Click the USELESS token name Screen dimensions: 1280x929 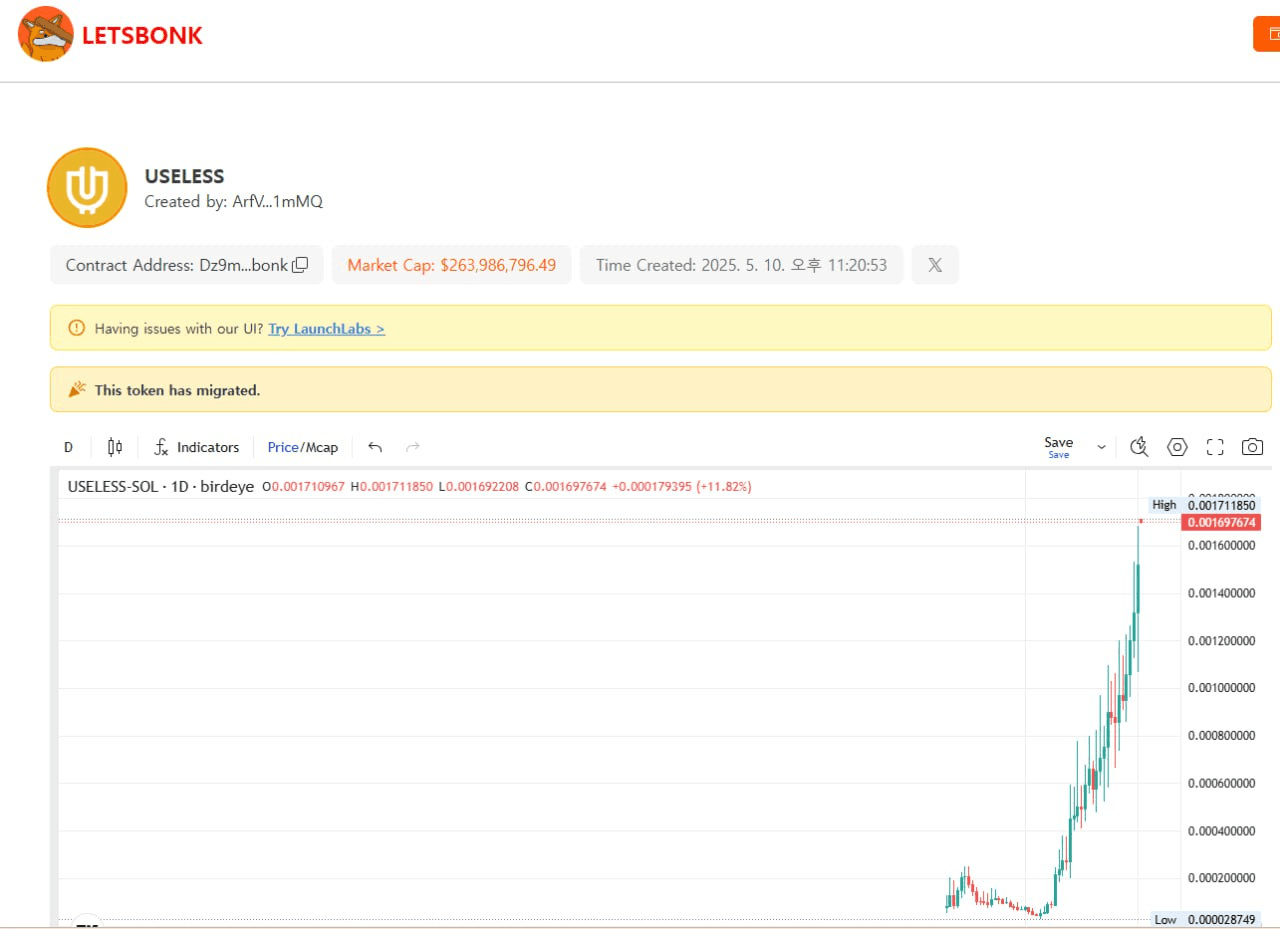[x=184, y=177]
